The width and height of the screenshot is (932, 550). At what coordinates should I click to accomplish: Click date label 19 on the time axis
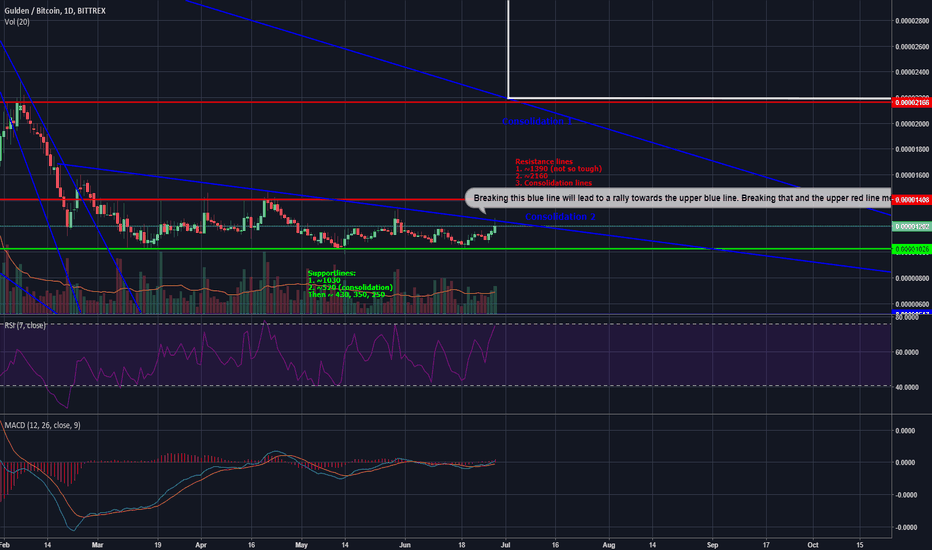[x=158, y=545]
